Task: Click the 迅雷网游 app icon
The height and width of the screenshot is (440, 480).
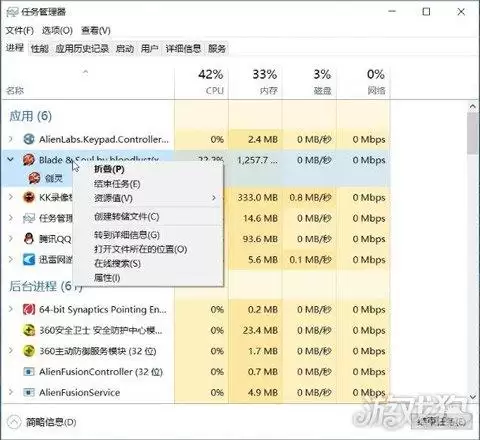Action: point(29,259)
